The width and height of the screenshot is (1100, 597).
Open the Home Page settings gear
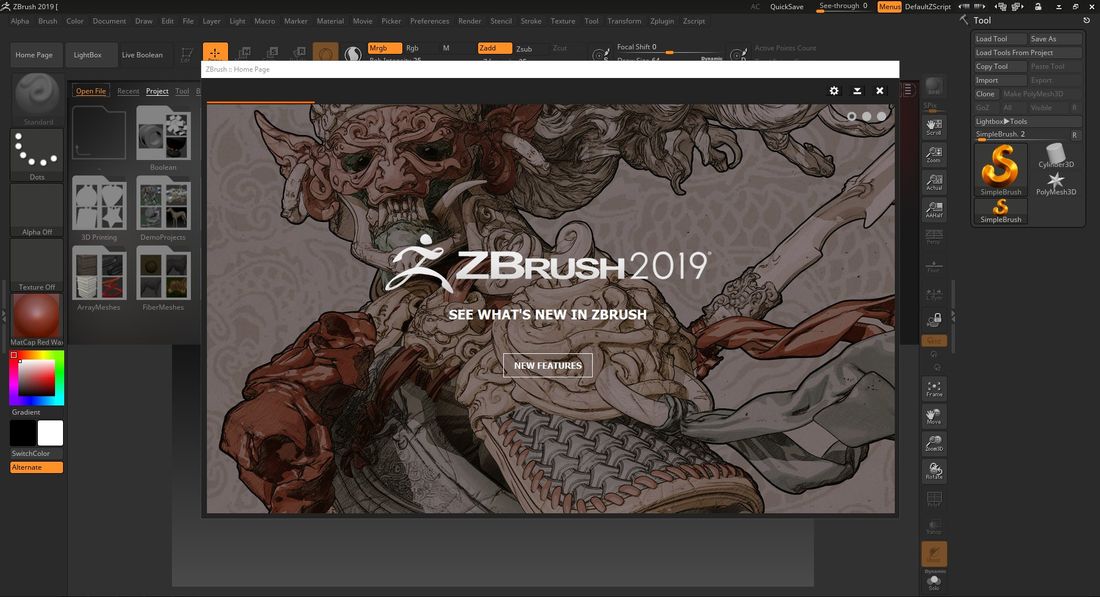(x=834, y=90)
